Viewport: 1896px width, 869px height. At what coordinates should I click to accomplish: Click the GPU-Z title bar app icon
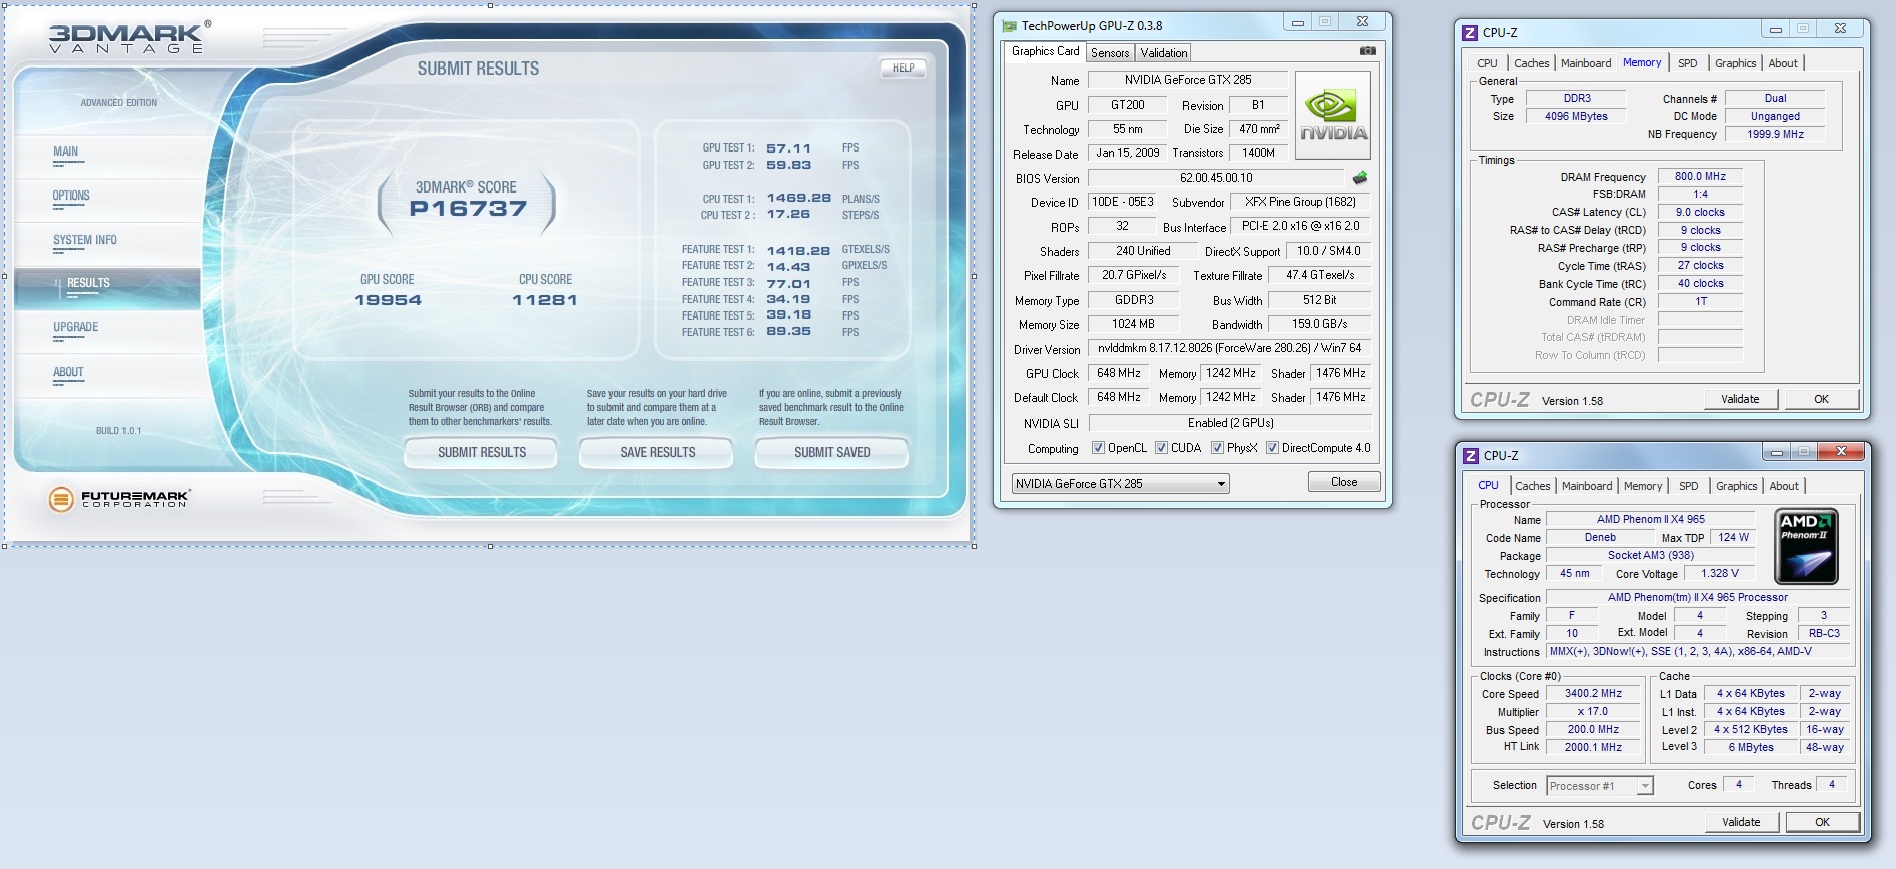1009,26
